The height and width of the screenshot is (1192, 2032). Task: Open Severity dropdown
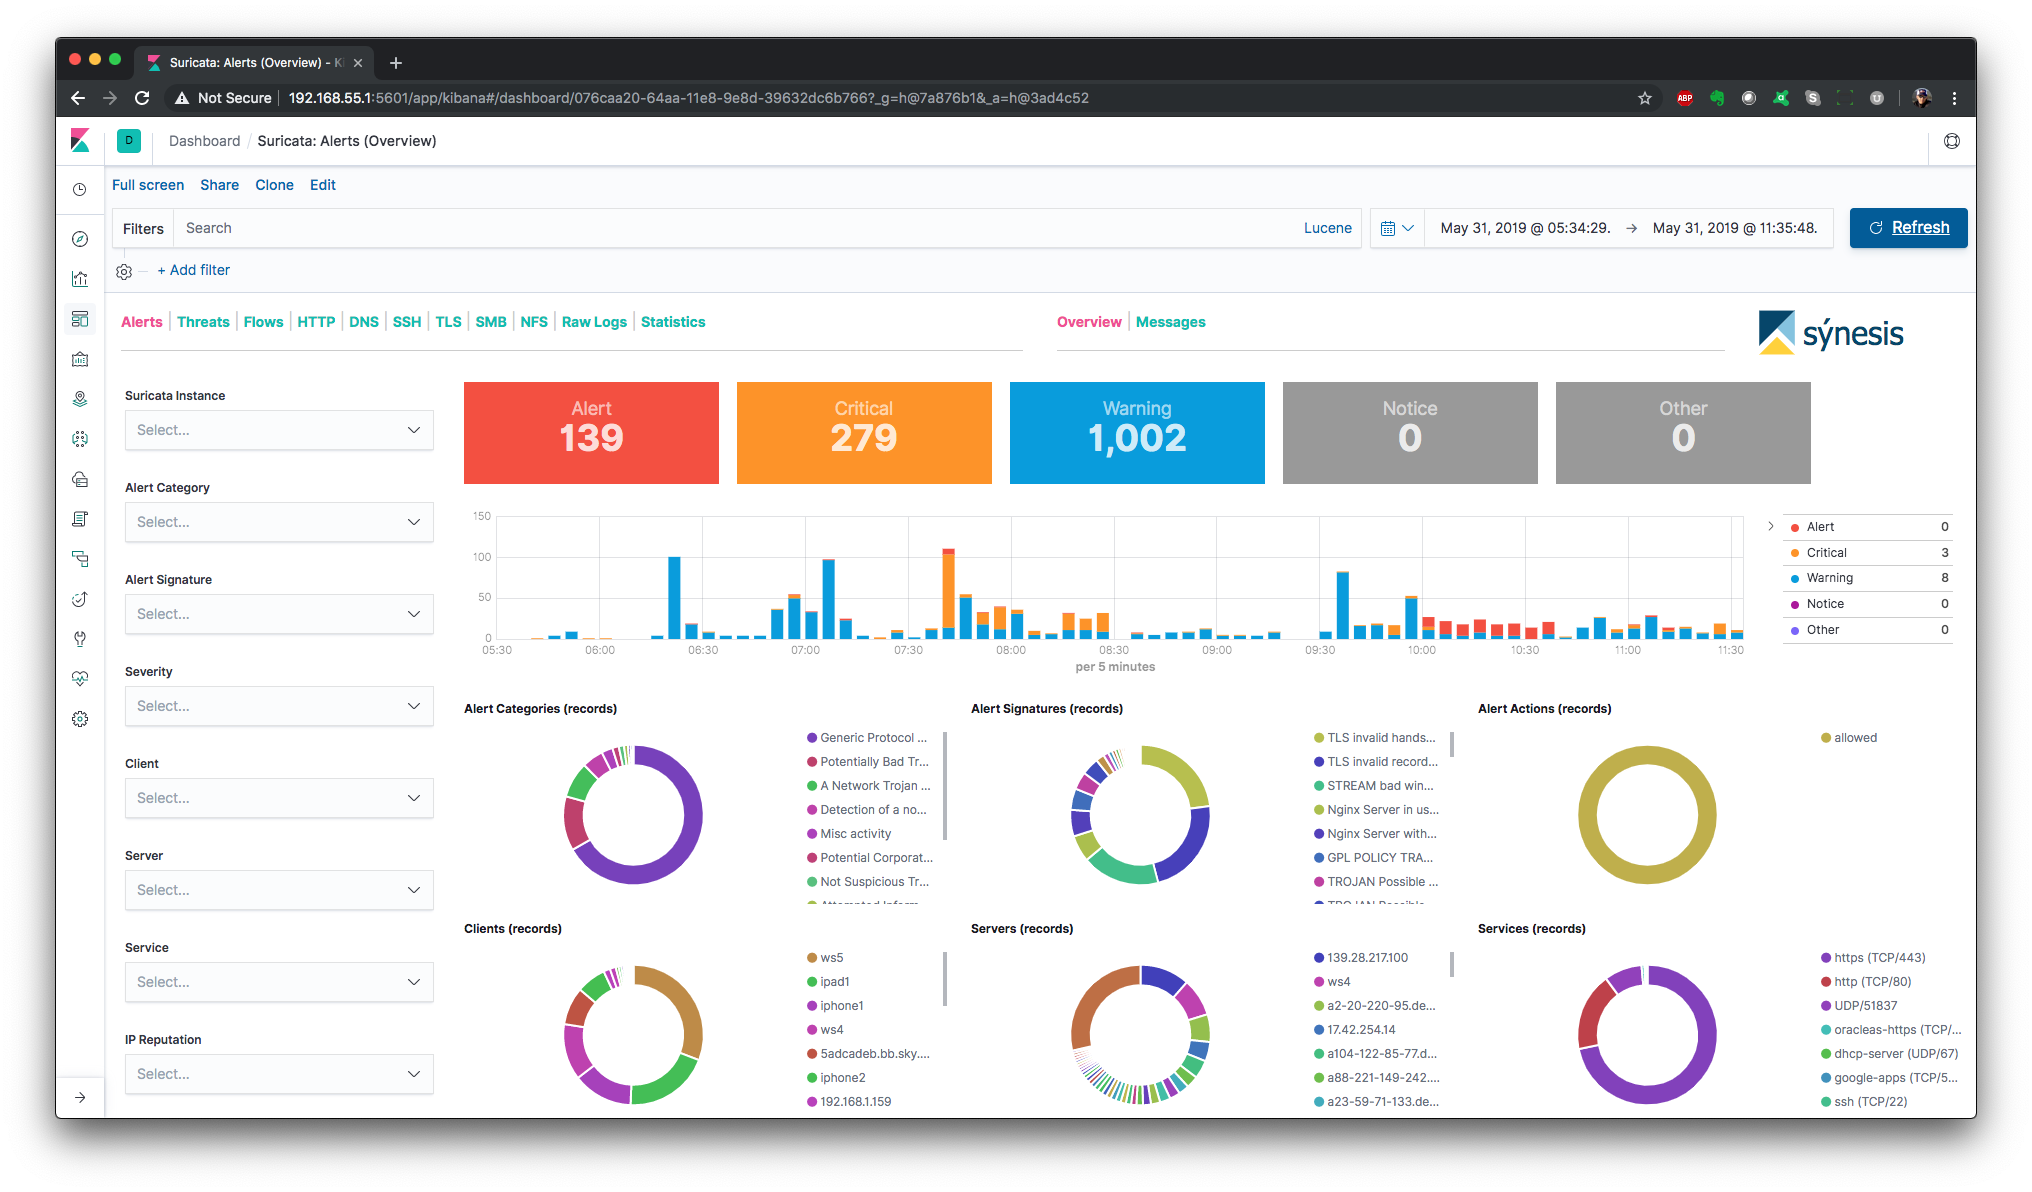(279, 706)
